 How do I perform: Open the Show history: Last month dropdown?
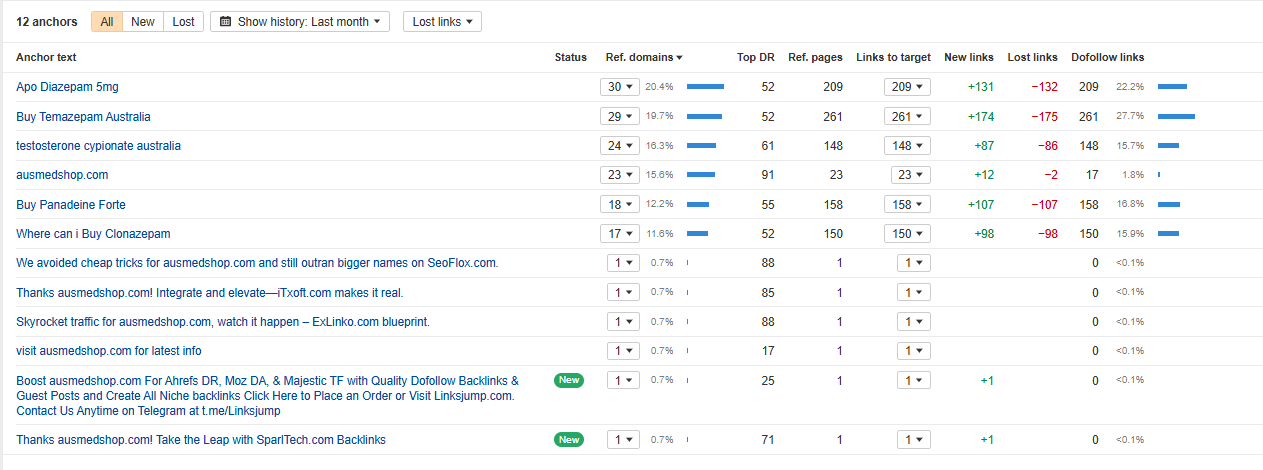pos(300,22)
